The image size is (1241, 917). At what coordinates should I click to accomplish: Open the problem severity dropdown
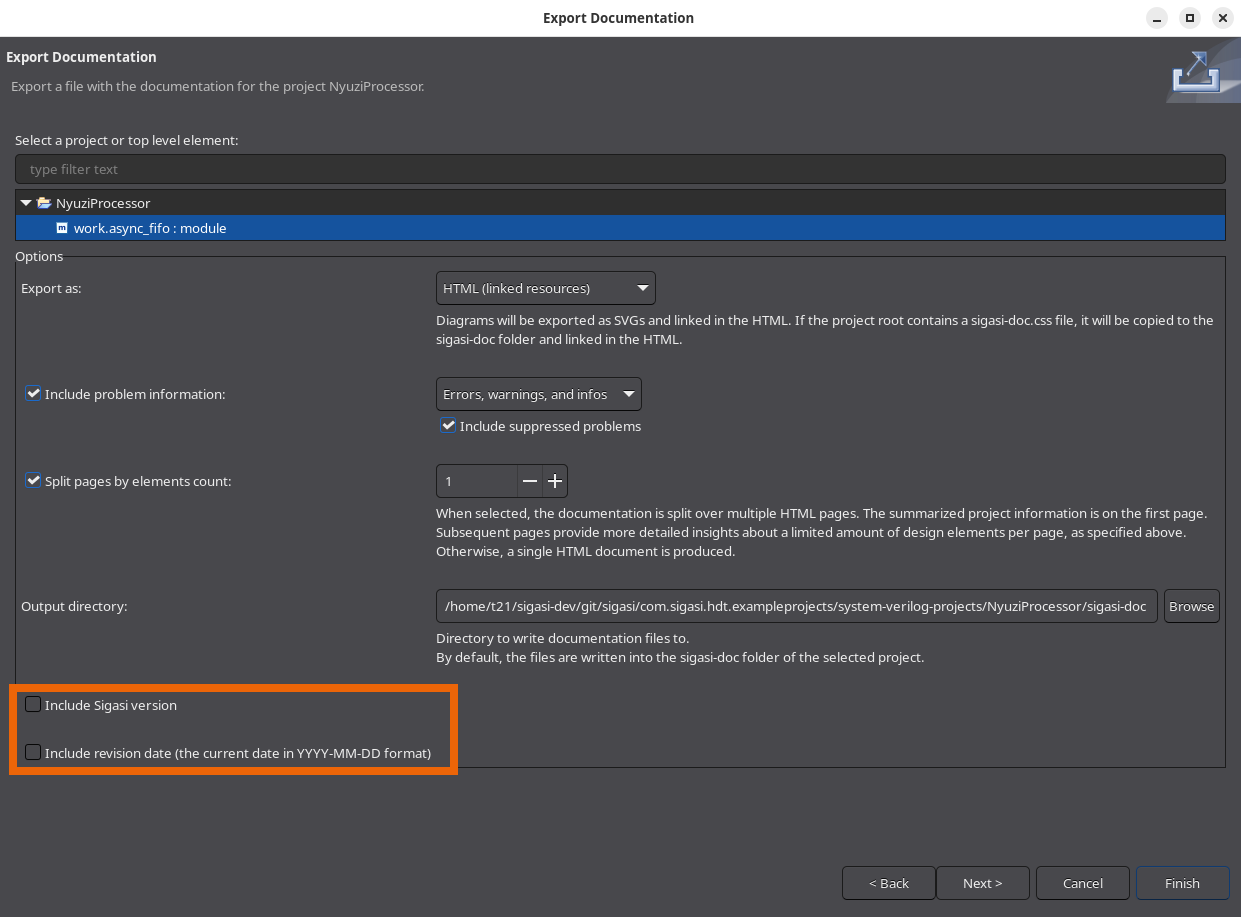click(x=538, y=394)
